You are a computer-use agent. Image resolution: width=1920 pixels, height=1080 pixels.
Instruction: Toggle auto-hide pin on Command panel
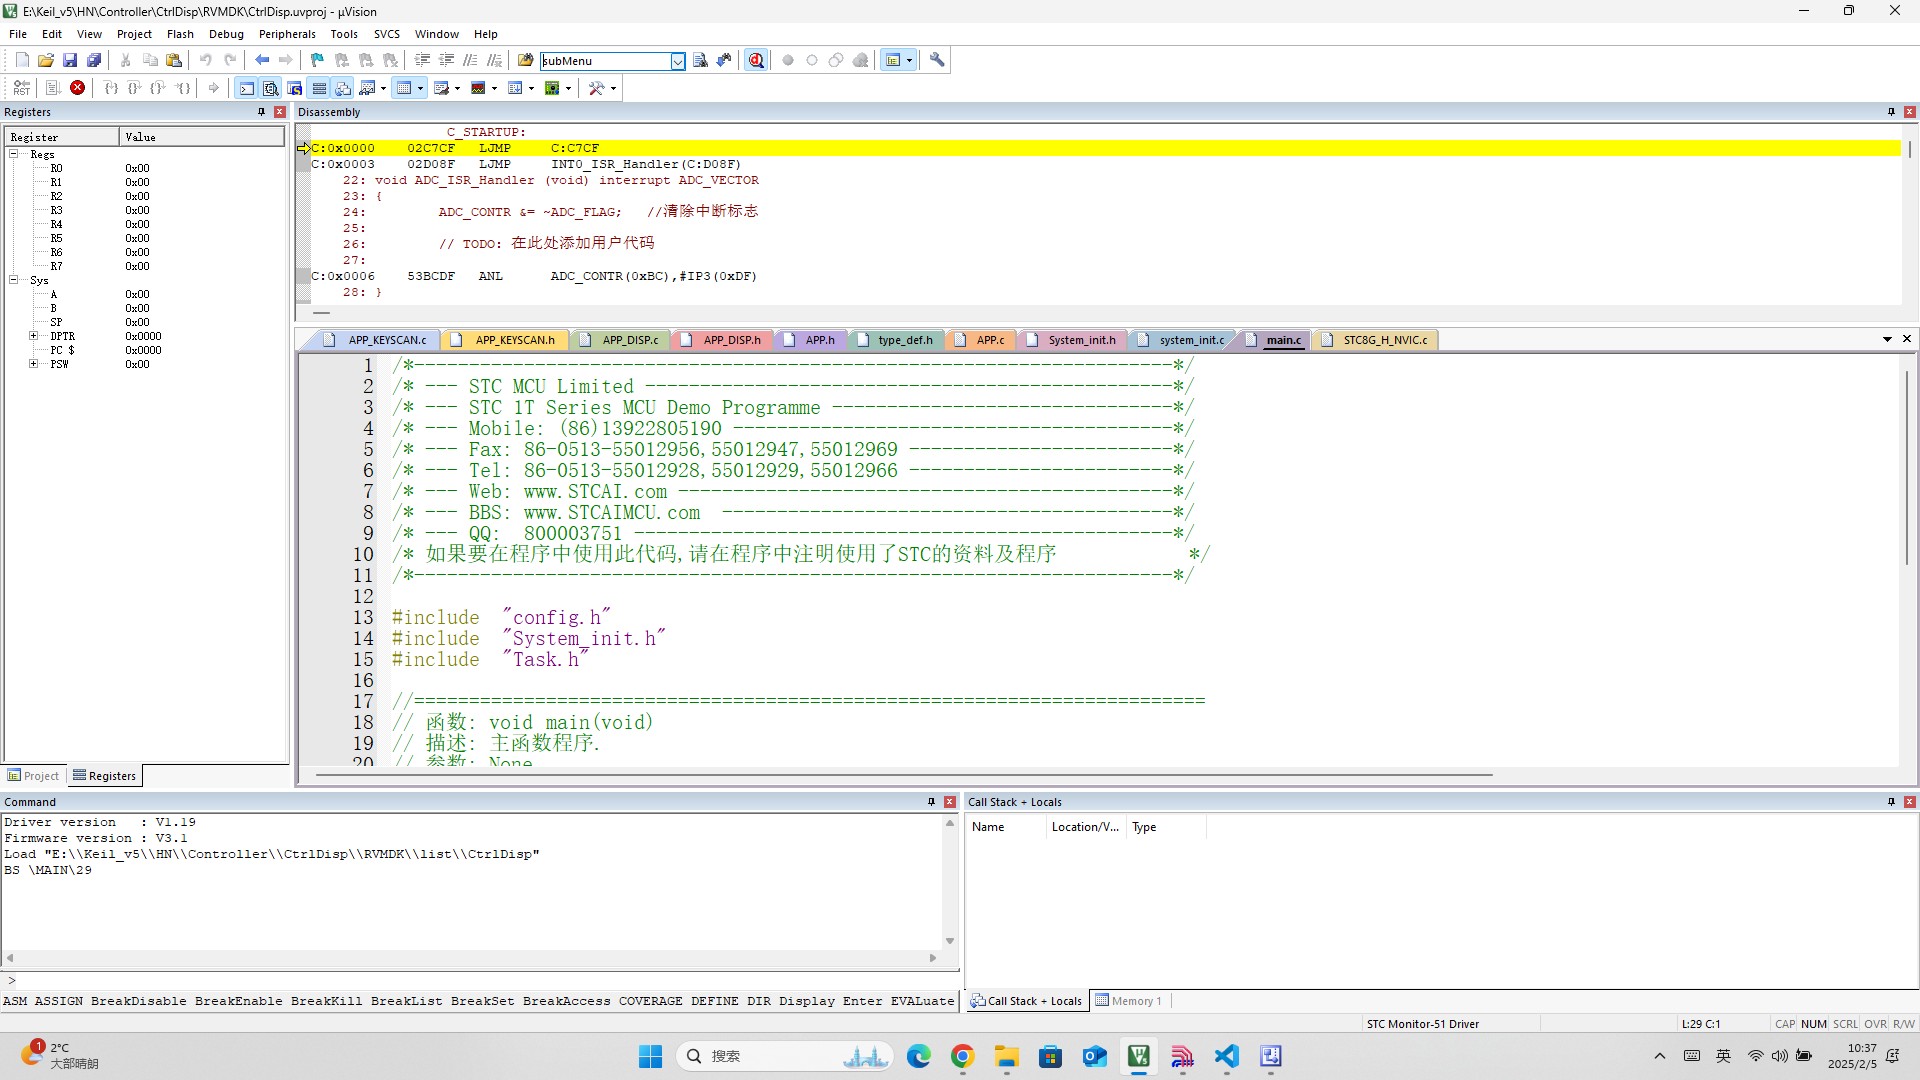(931, 802)
